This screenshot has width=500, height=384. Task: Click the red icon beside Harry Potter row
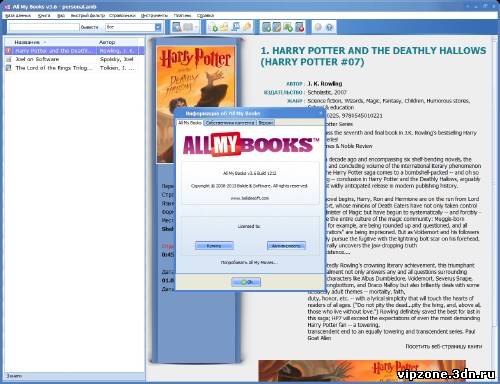coord(9,51)
